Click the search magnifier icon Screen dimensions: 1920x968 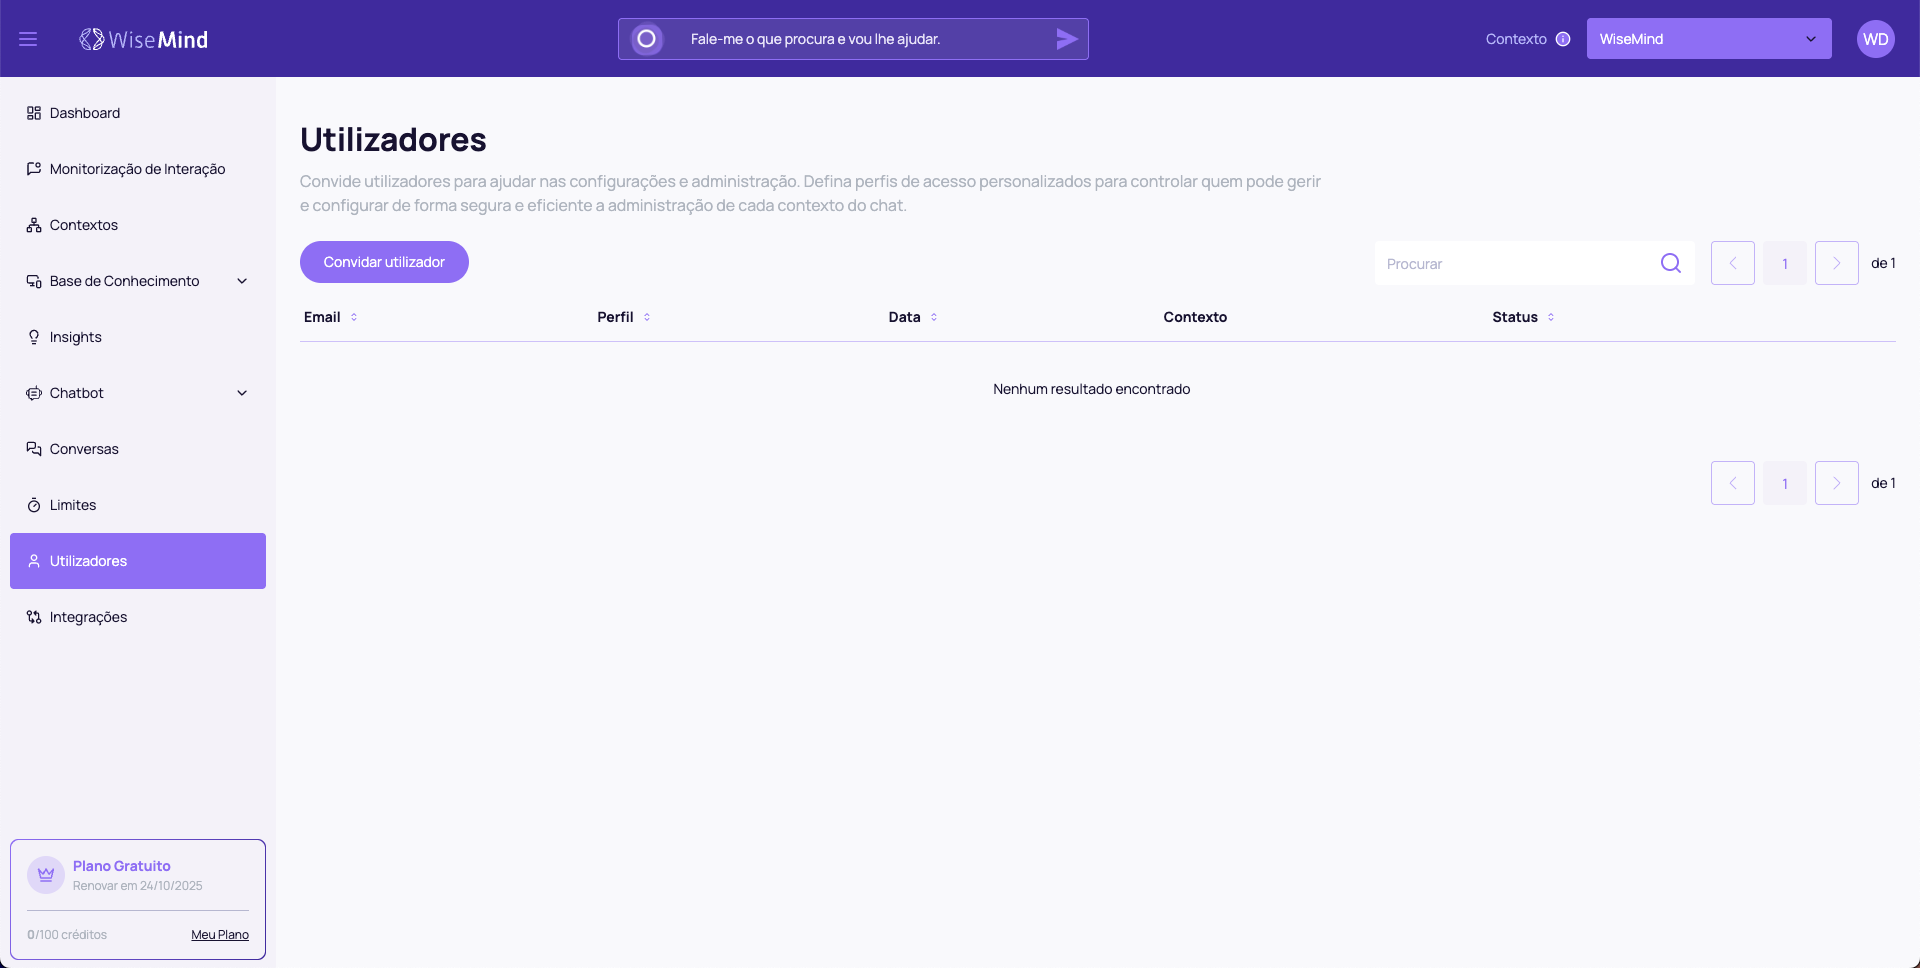pos(1670,263)
